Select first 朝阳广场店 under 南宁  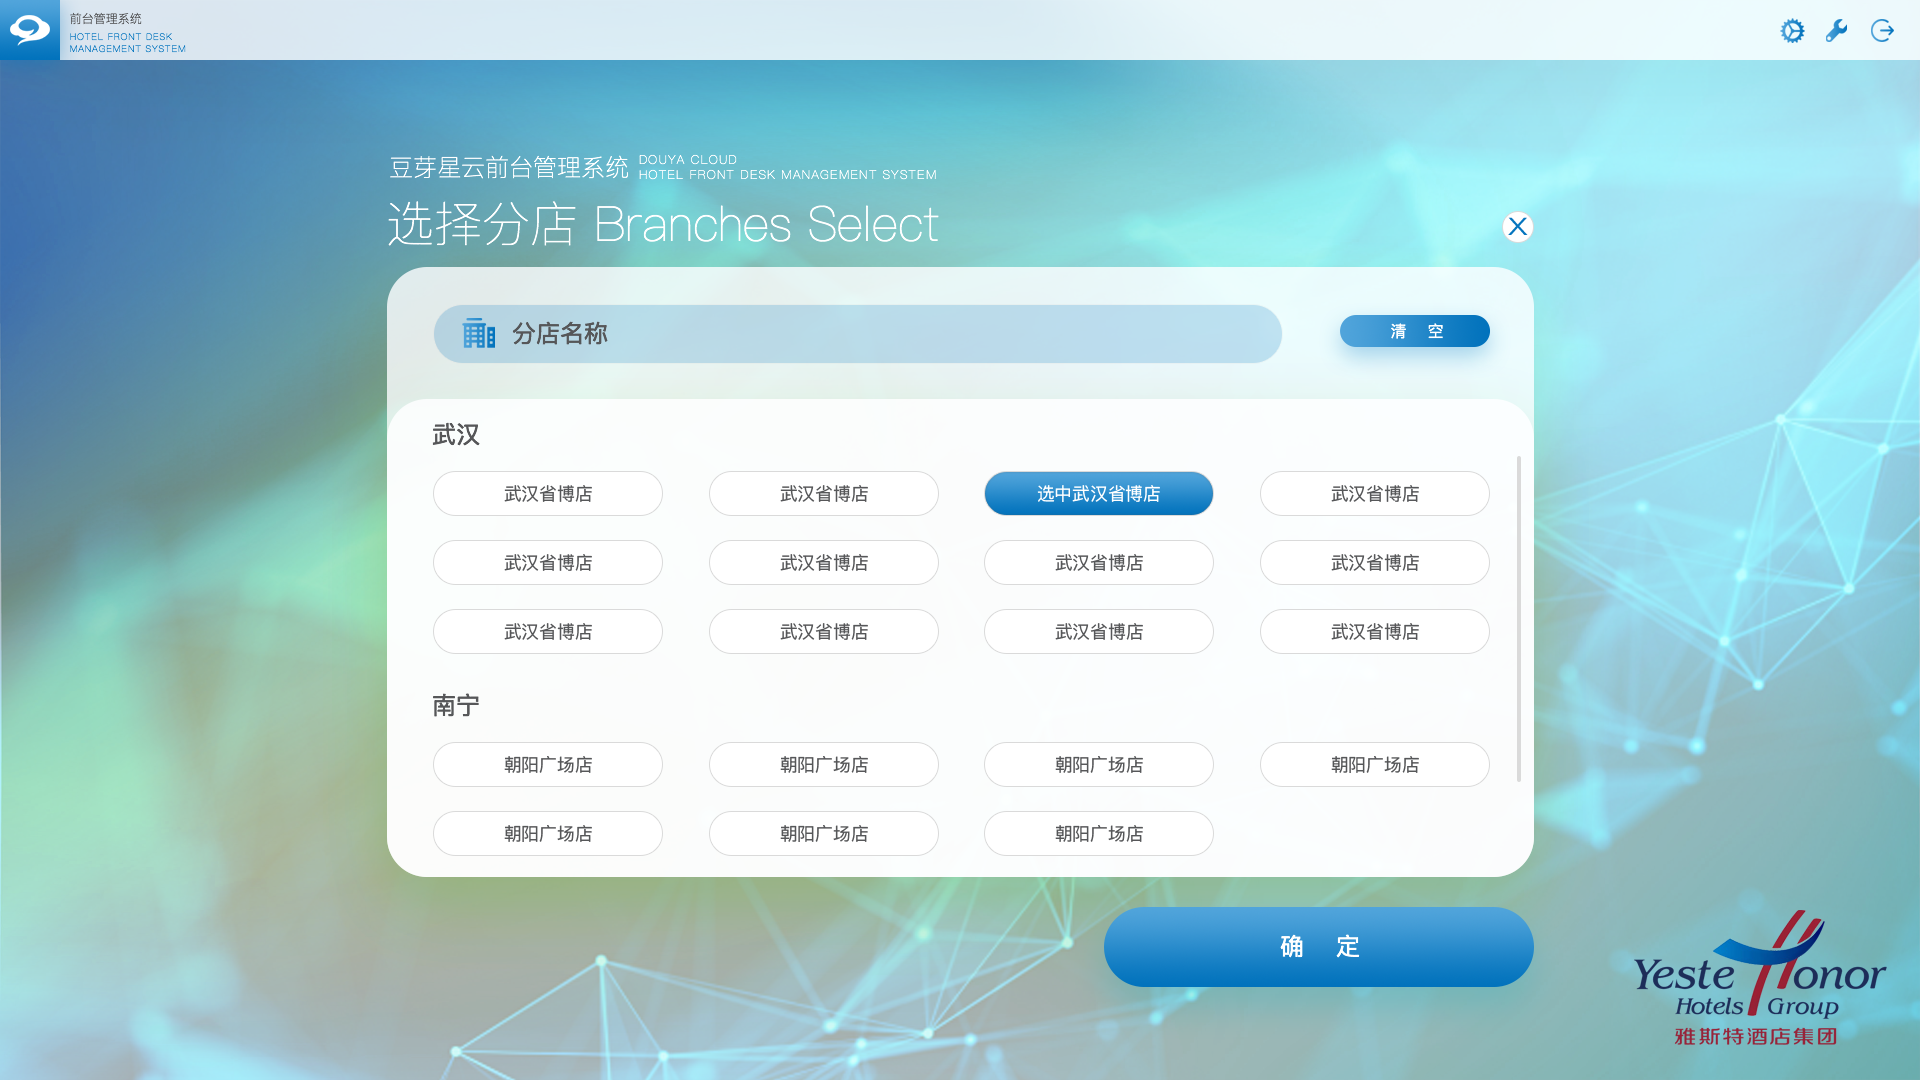548,765
